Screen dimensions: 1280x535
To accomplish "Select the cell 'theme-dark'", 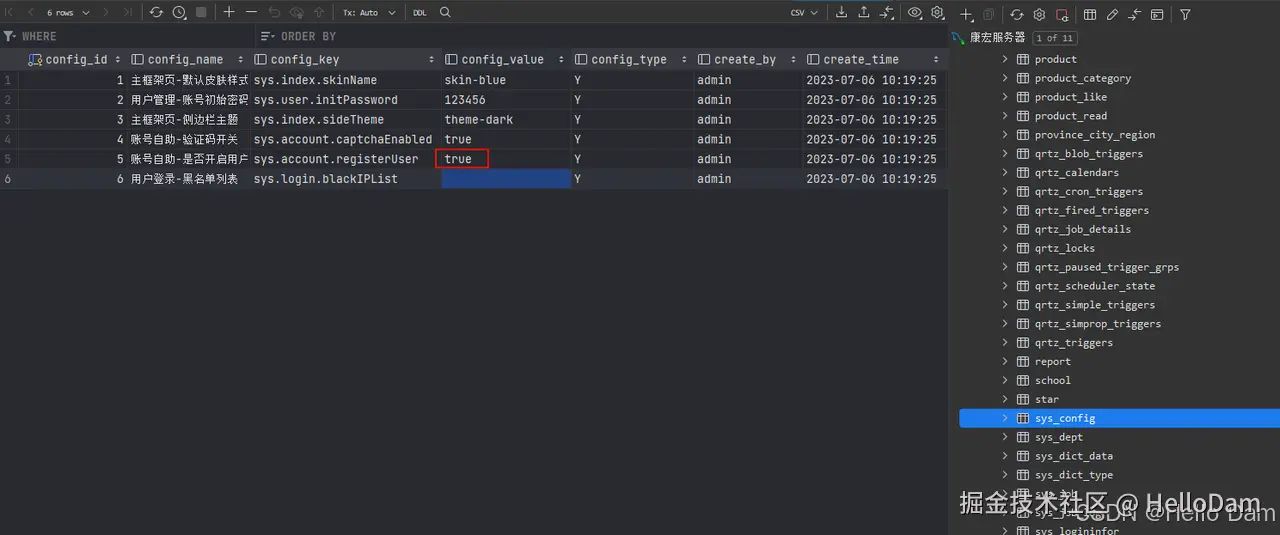I will 506,119.
